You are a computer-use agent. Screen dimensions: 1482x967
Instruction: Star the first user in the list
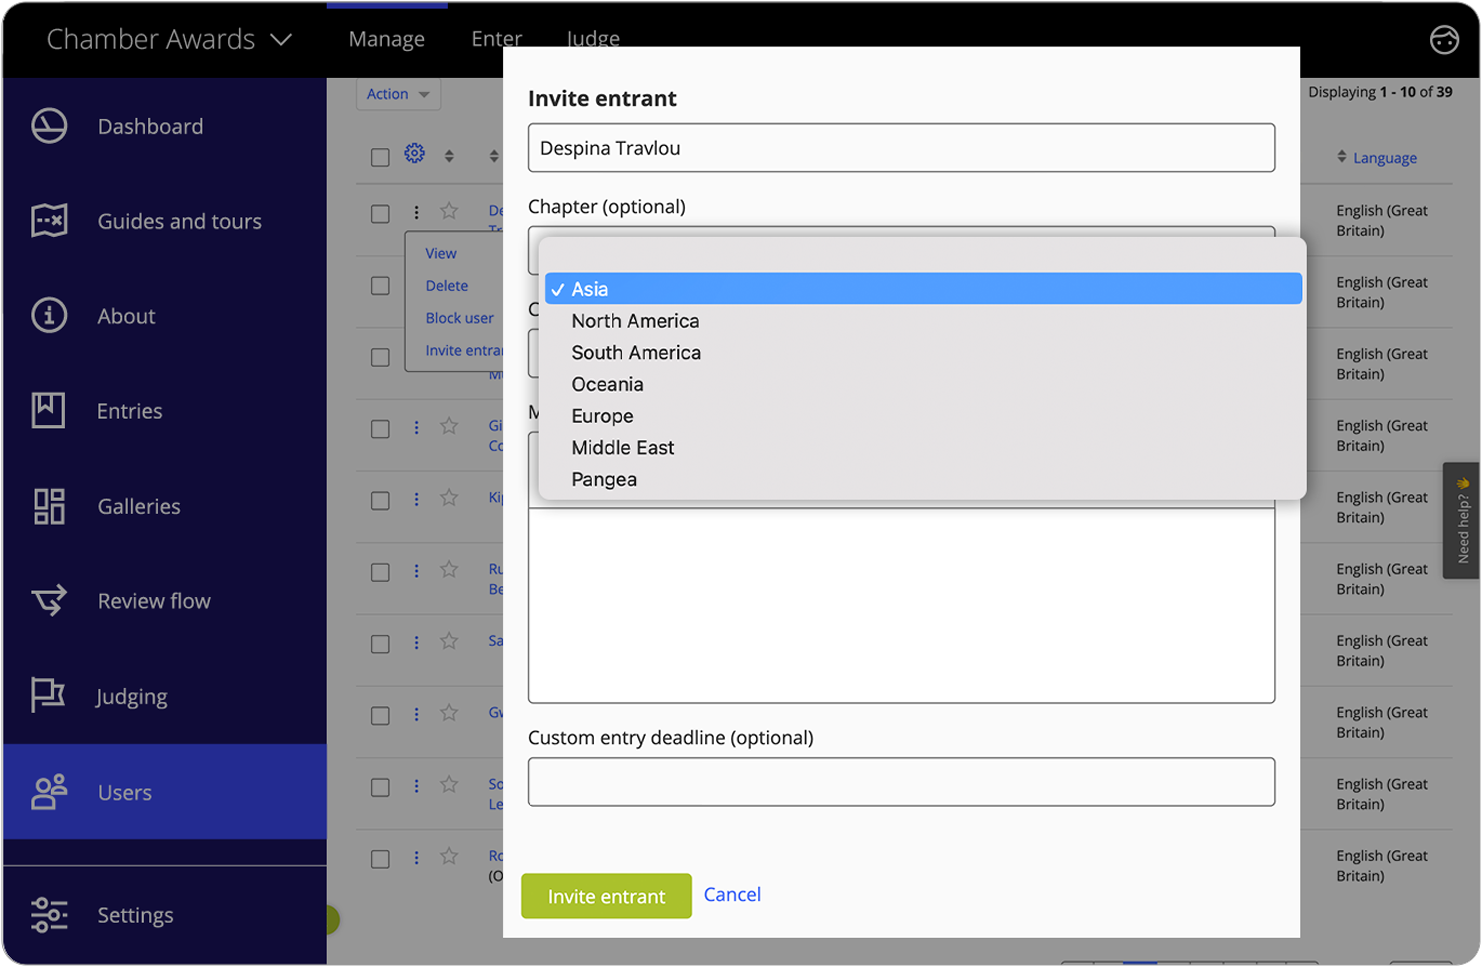[x=448, y=211]
